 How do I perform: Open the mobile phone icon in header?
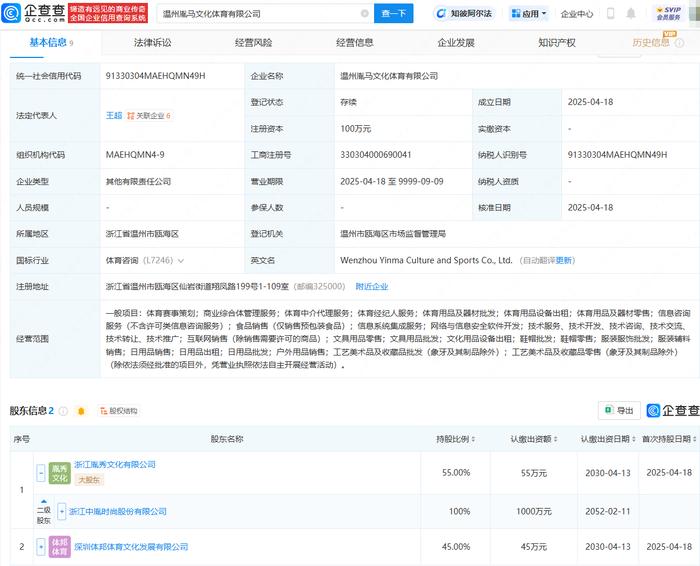click(x=610, y=13)
